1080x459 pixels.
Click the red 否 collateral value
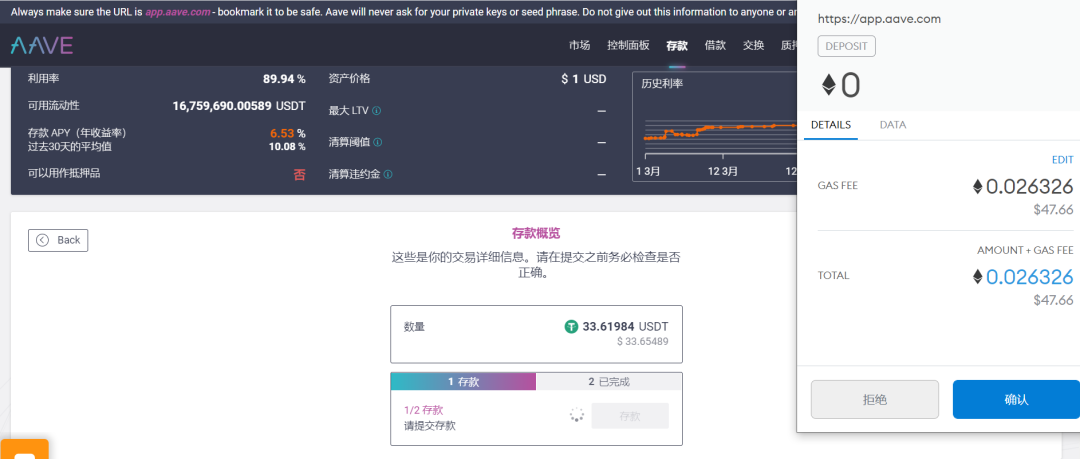(300, 174)
